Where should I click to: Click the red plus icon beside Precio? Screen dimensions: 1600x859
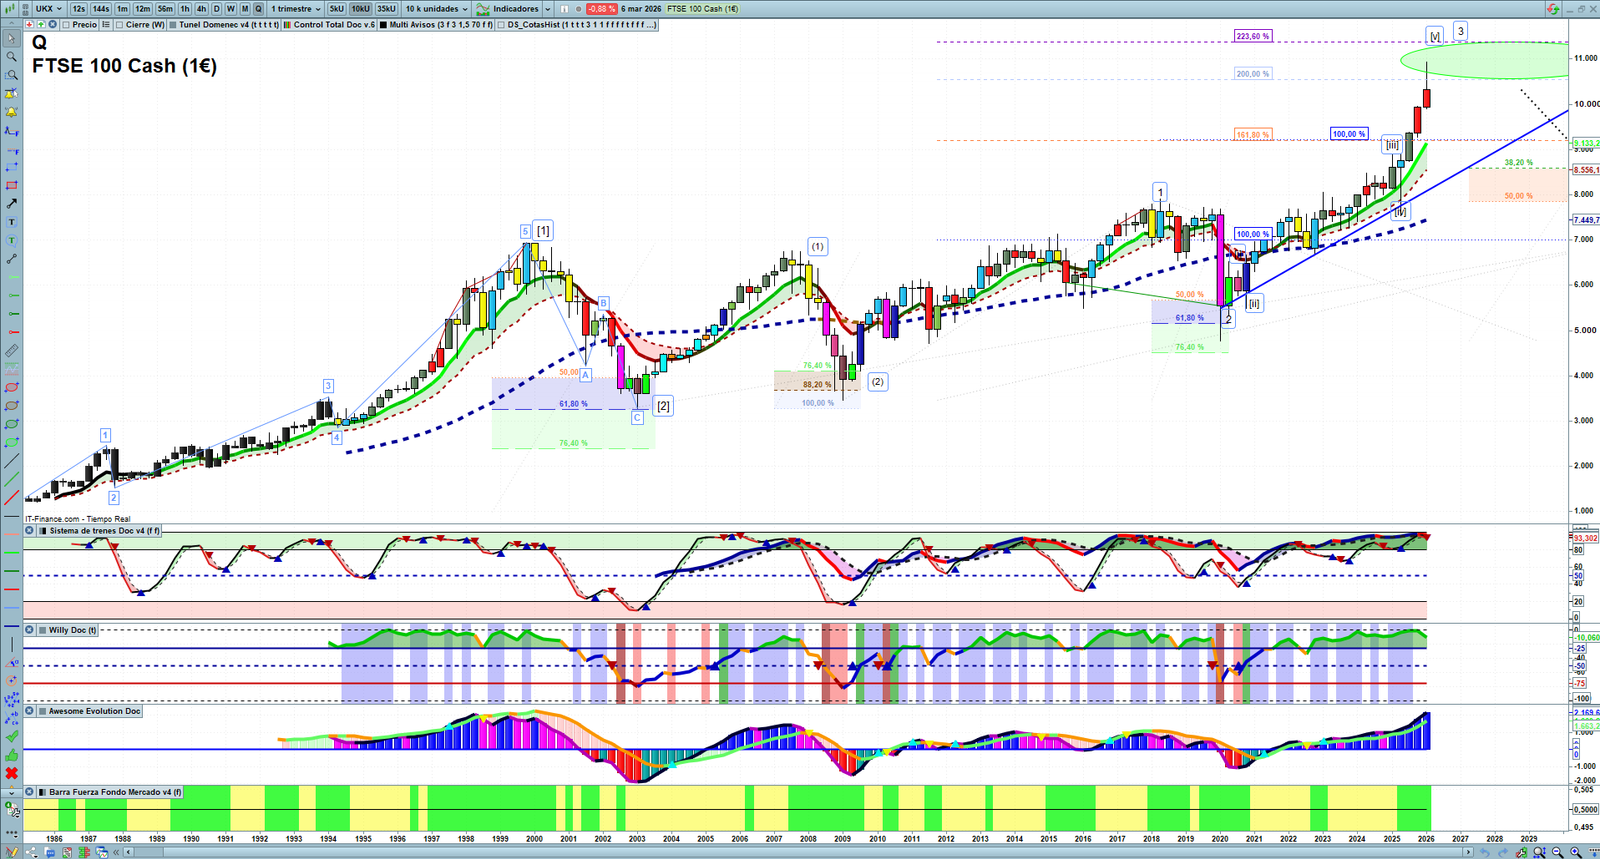coord(30,25)
